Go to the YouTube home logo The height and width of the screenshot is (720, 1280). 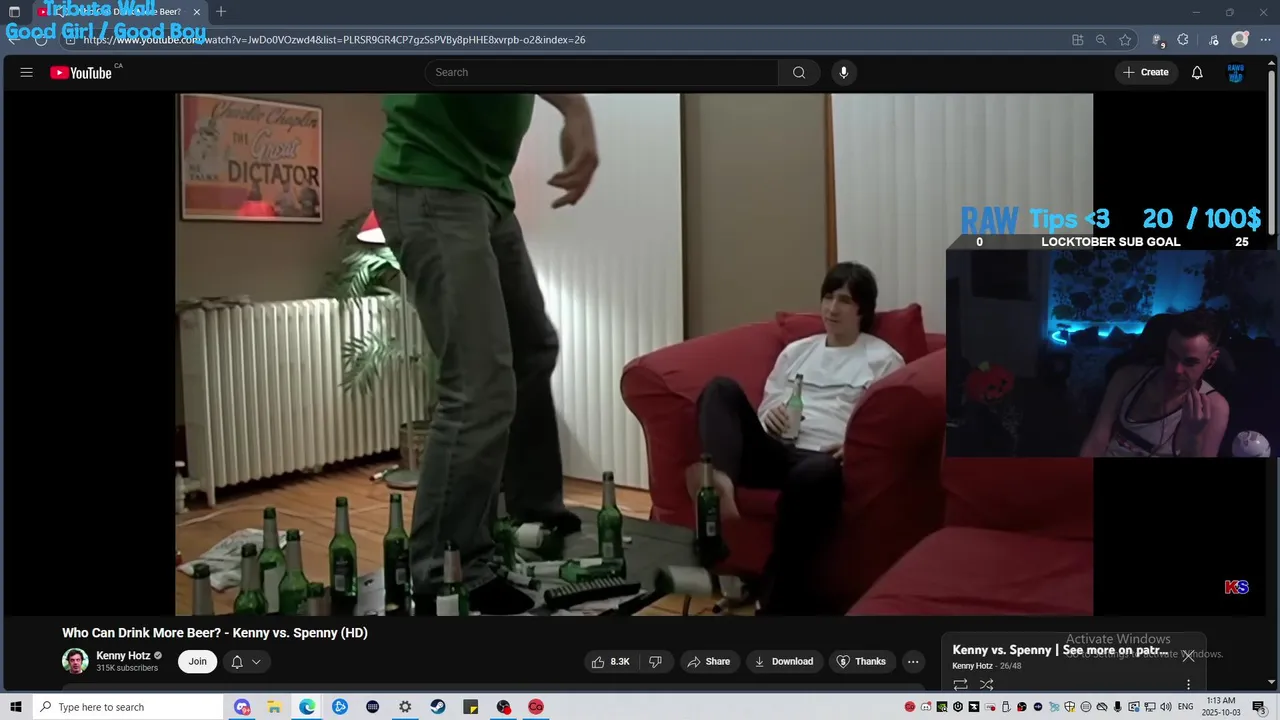point(81,72)
